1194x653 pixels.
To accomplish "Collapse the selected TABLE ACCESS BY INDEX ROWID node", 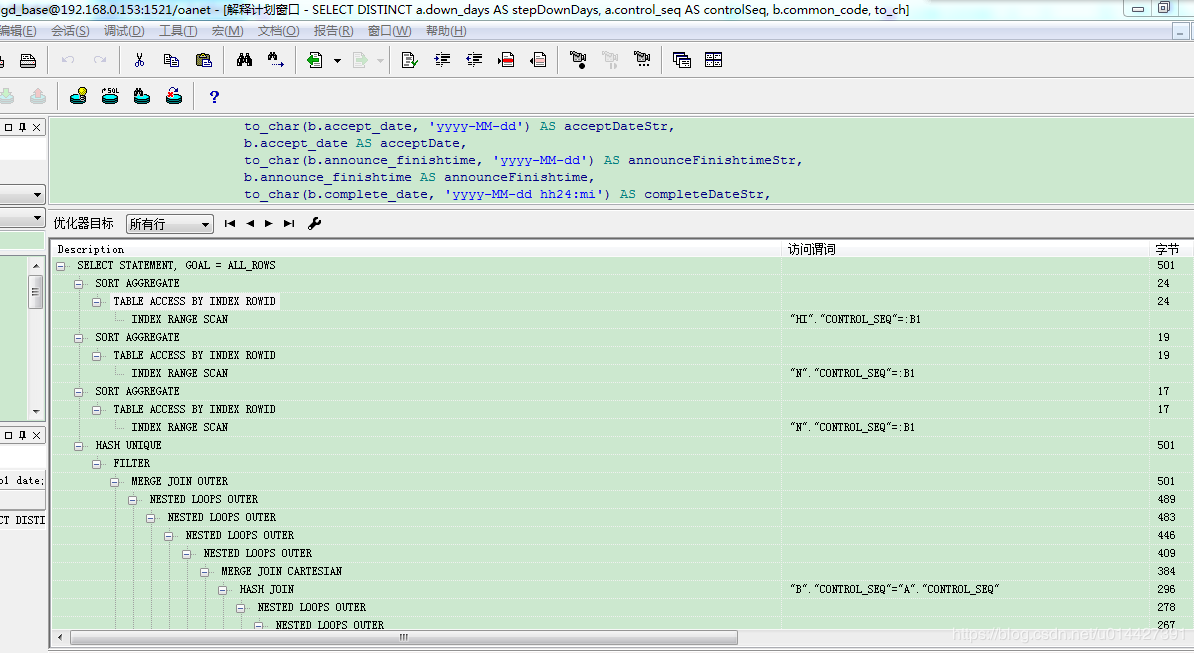I will click(97, 302).
